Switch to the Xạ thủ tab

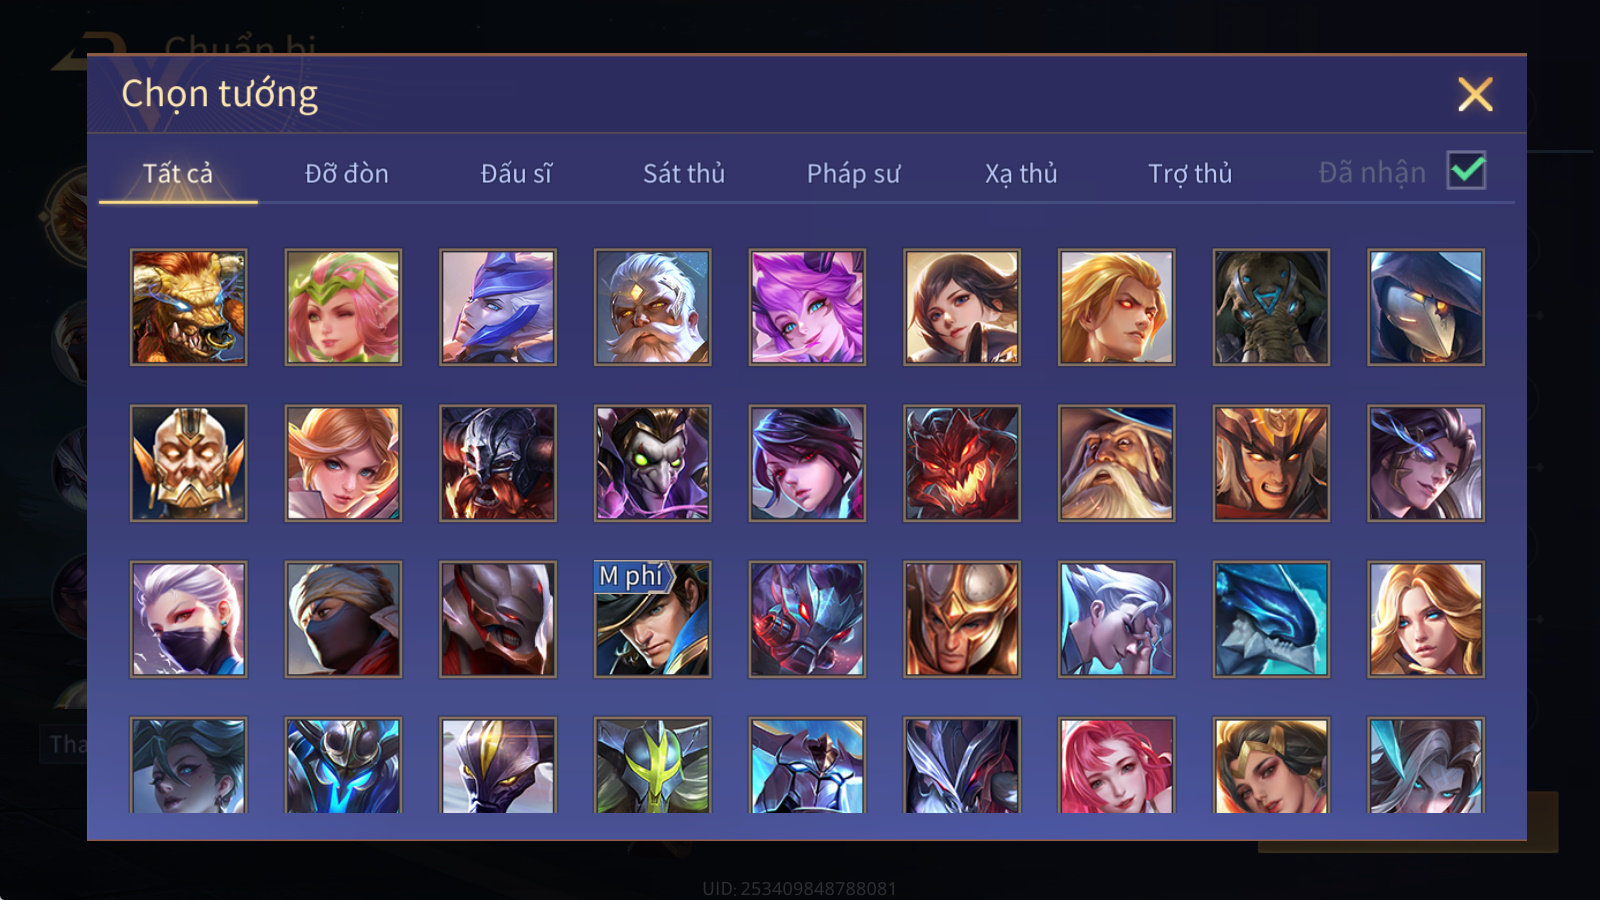point(1021,173)
